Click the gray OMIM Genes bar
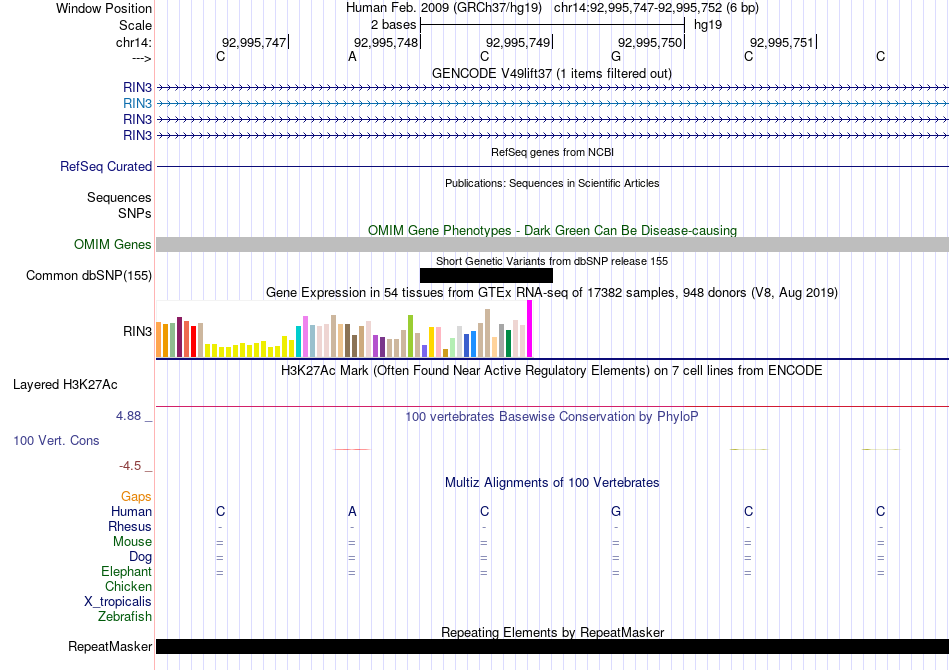 pyautogui.click(x=552, y=245)
